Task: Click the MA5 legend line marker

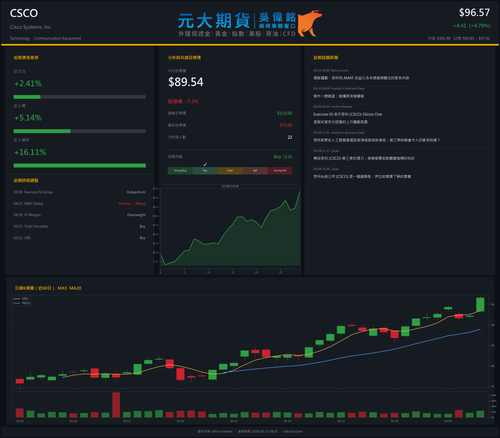Action: [17, 299]
